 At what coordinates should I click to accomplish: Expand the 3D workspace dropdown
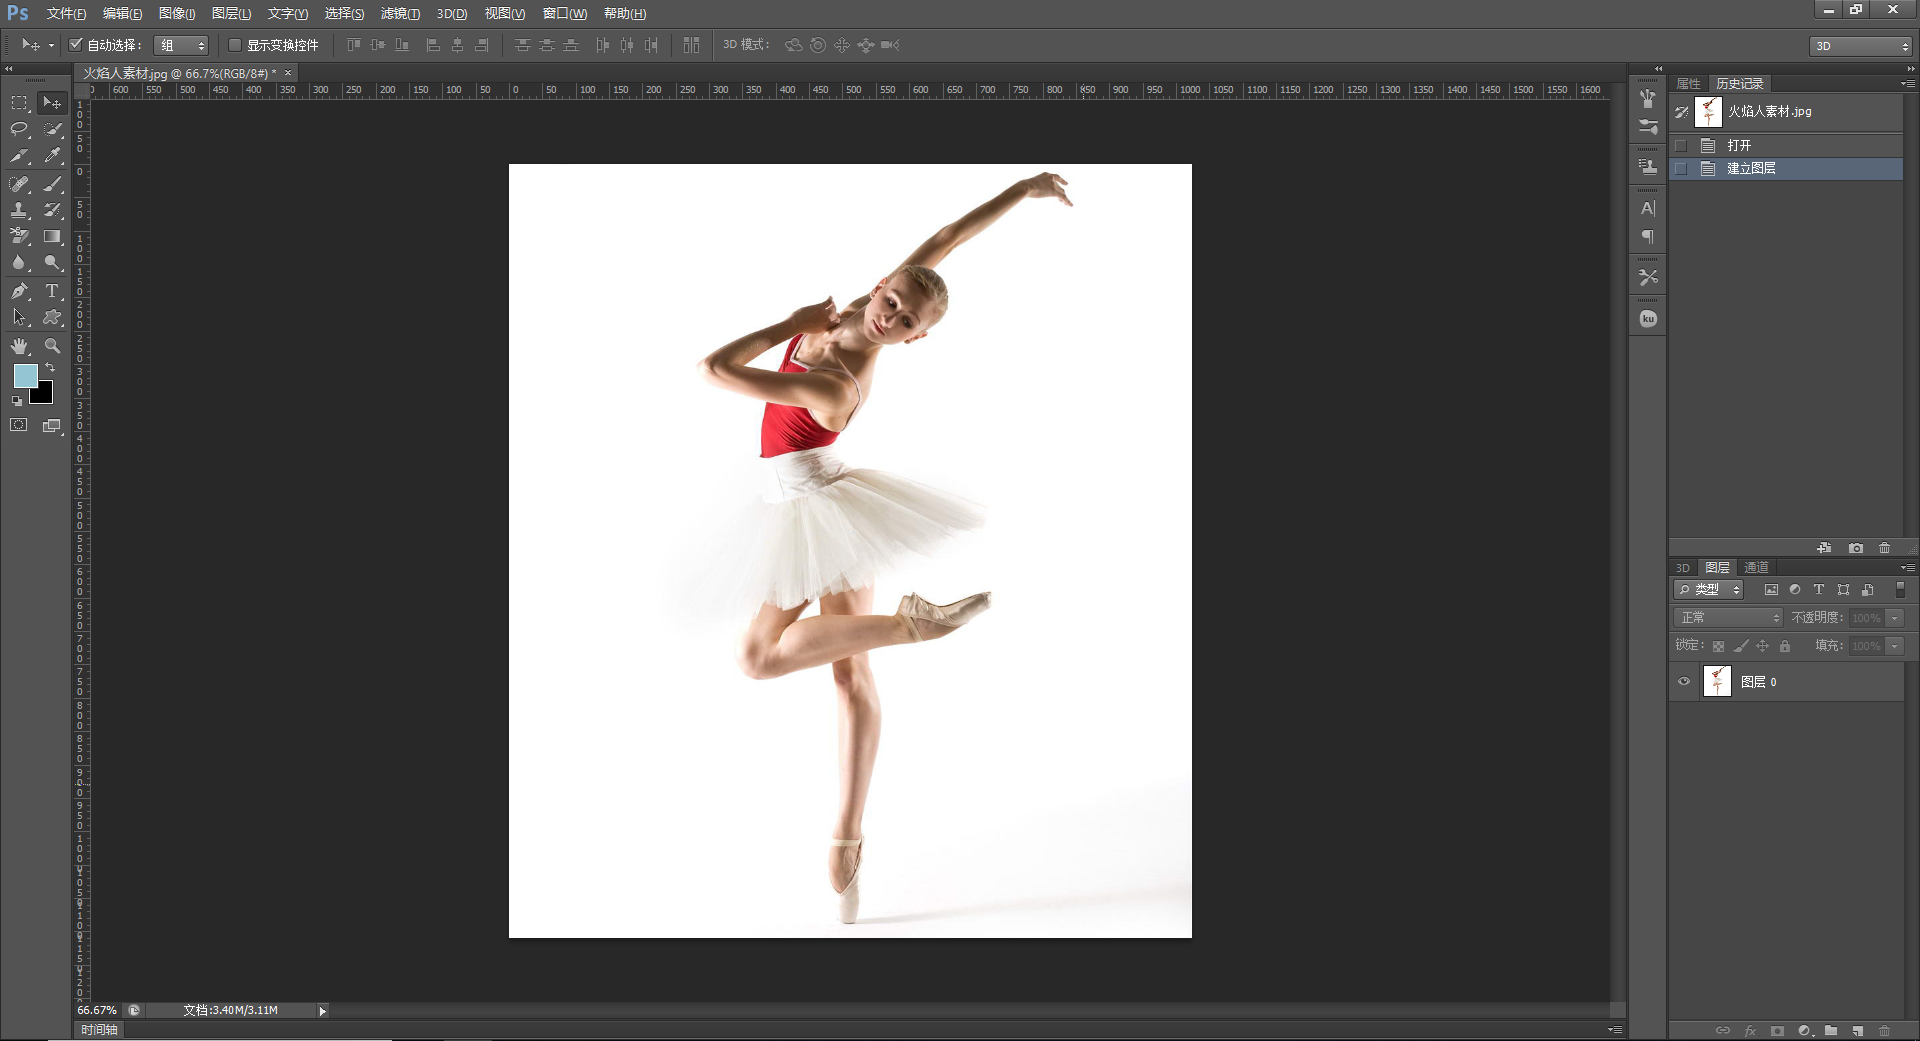click(x=1861, y=46)
